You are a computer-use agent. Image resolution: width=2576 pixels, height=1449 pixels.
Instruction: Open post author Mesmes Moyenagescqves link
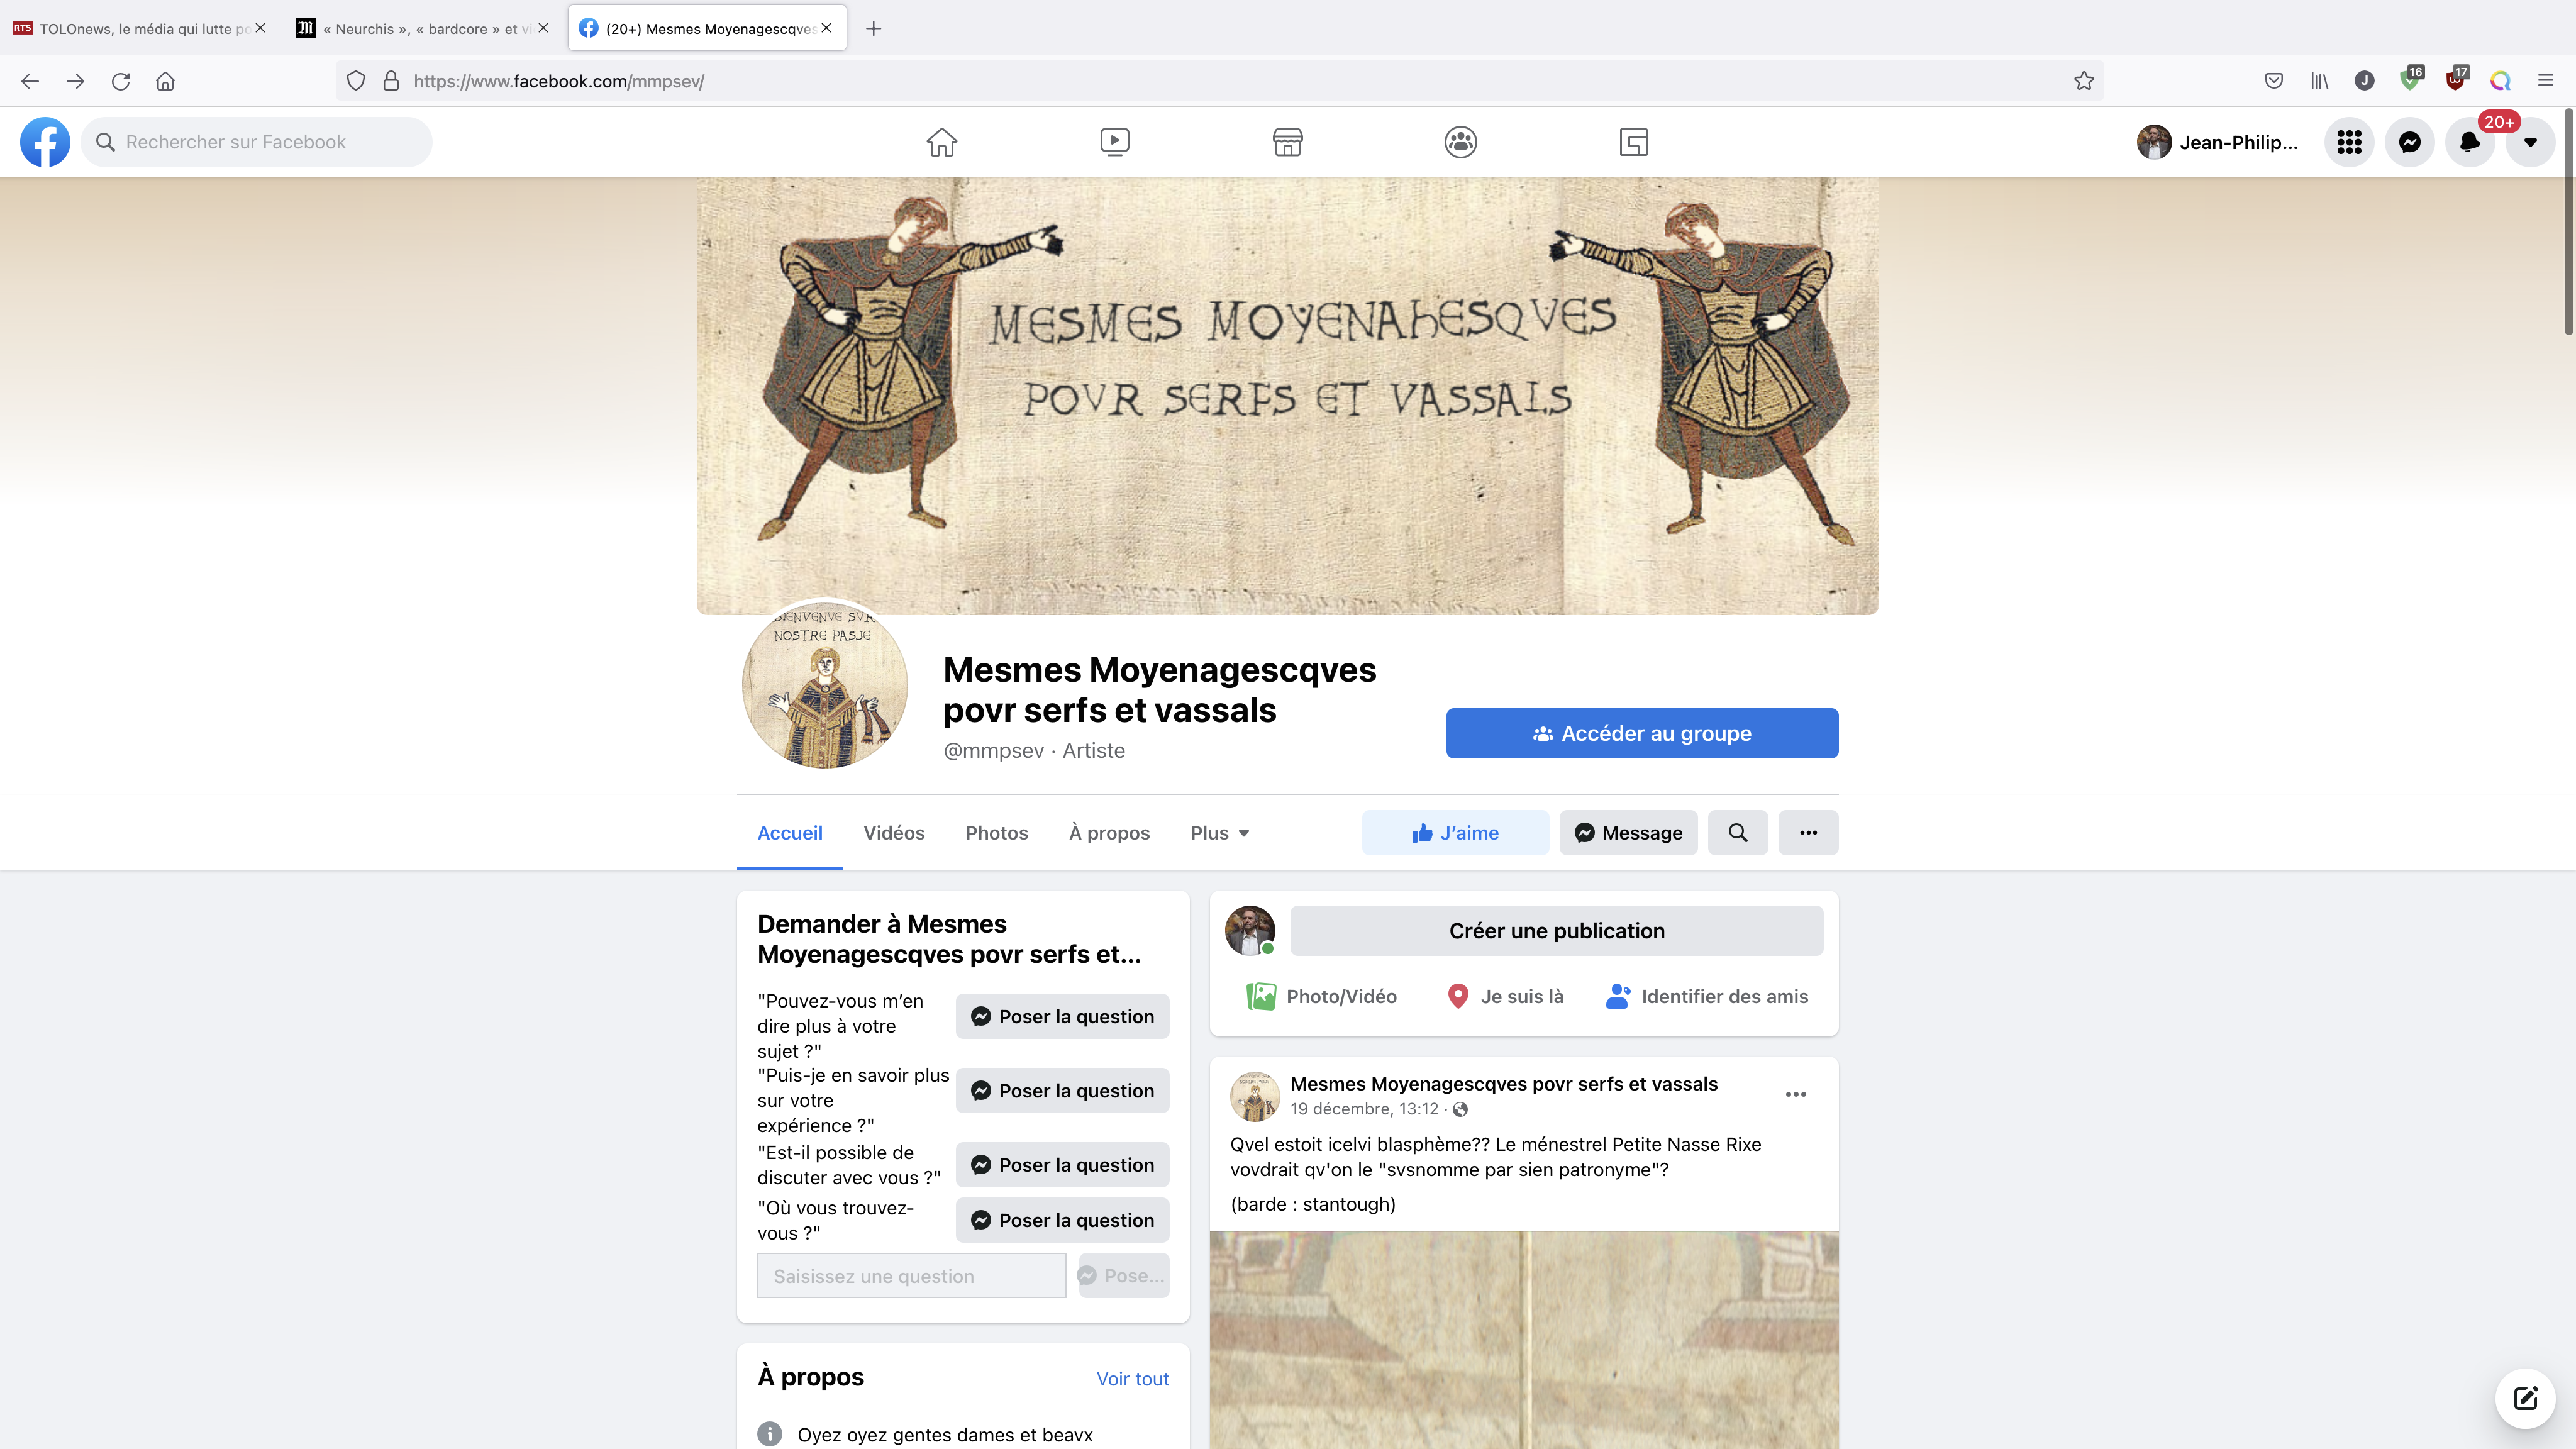coord(1504,1084)
